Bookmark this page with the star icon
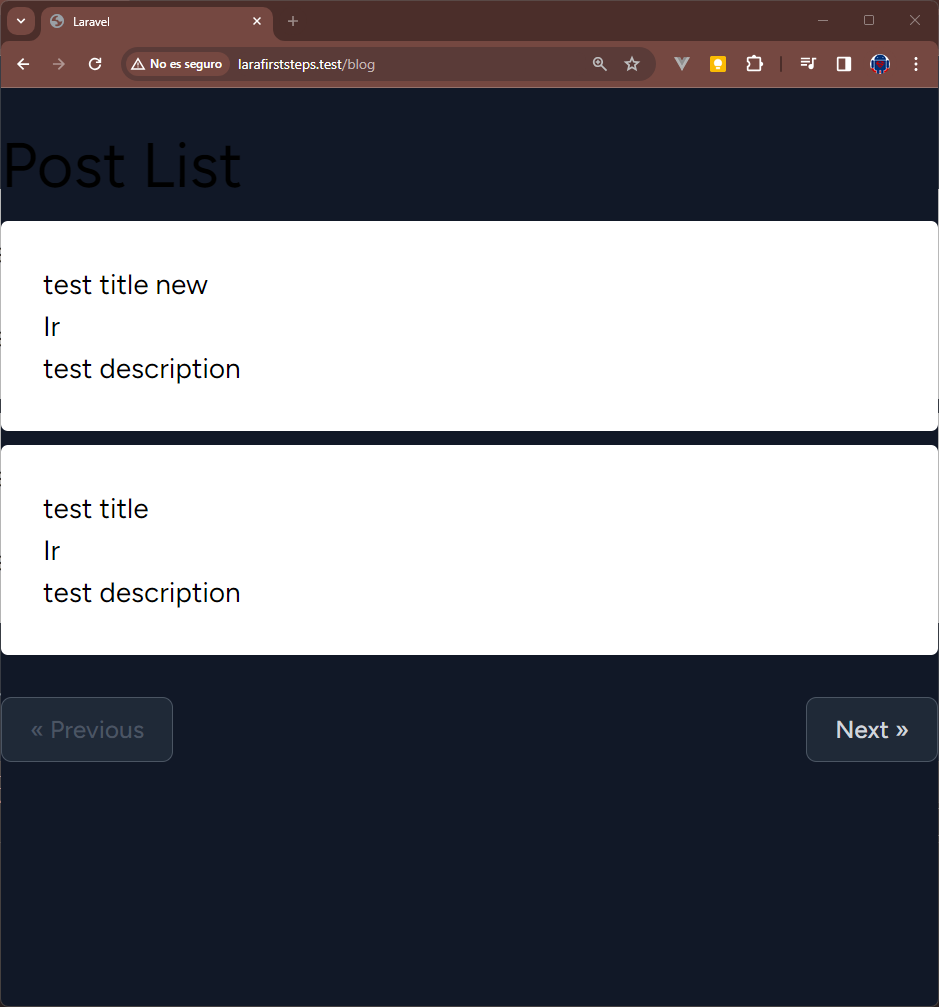 point(632,64)
